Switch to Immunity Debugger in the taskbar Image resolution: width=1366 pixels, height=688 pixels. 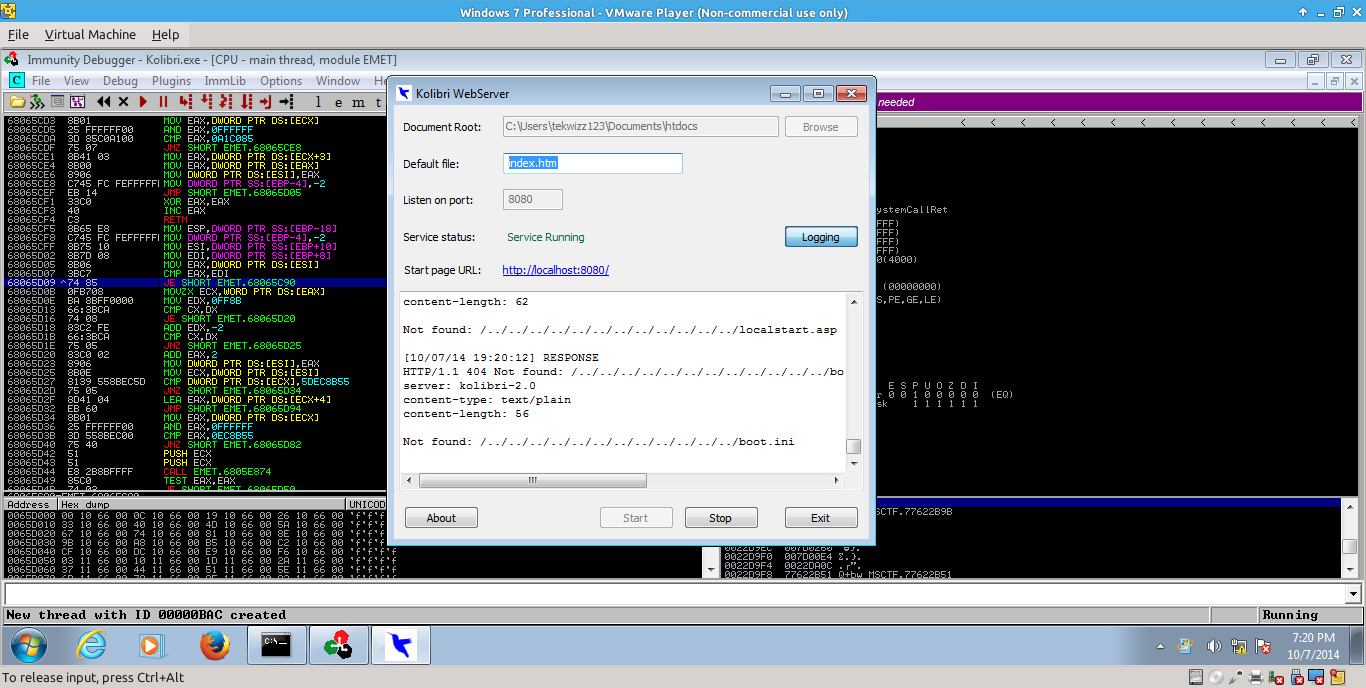(x=339, y=646)
